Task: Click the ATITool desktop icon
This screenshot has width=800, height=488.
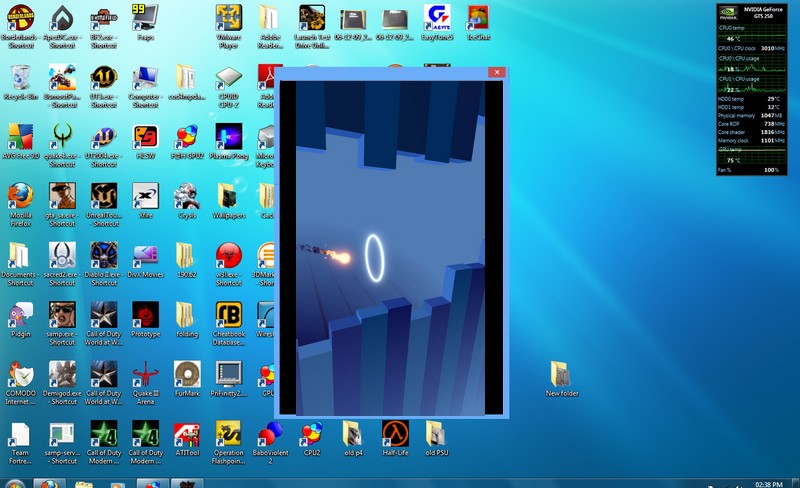Action: pos(187,434)
